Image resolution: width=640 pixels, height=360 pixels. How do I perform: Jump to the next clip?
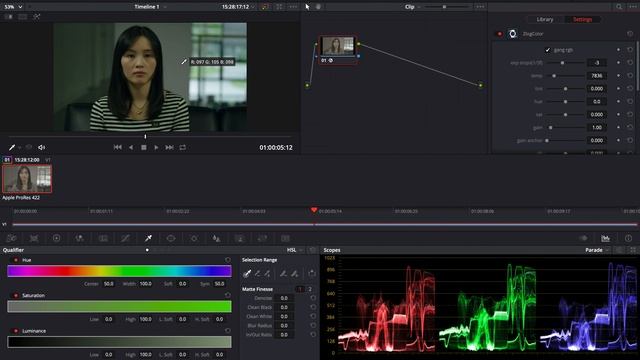pos(169,147)
